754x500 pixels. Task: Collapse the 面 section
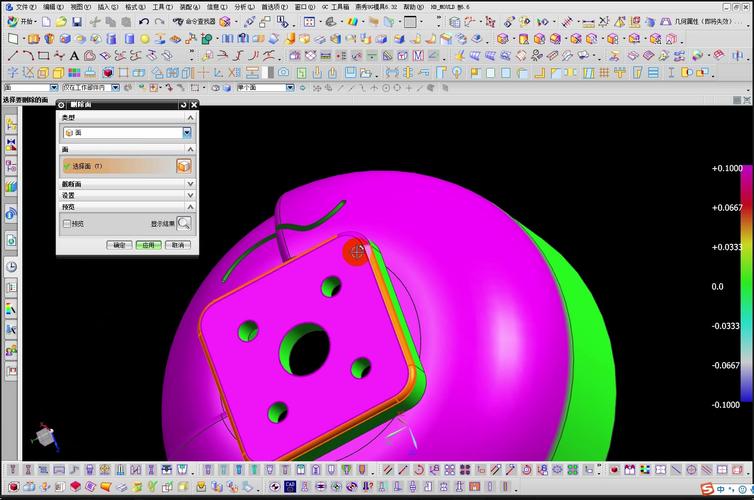(190, 150)
